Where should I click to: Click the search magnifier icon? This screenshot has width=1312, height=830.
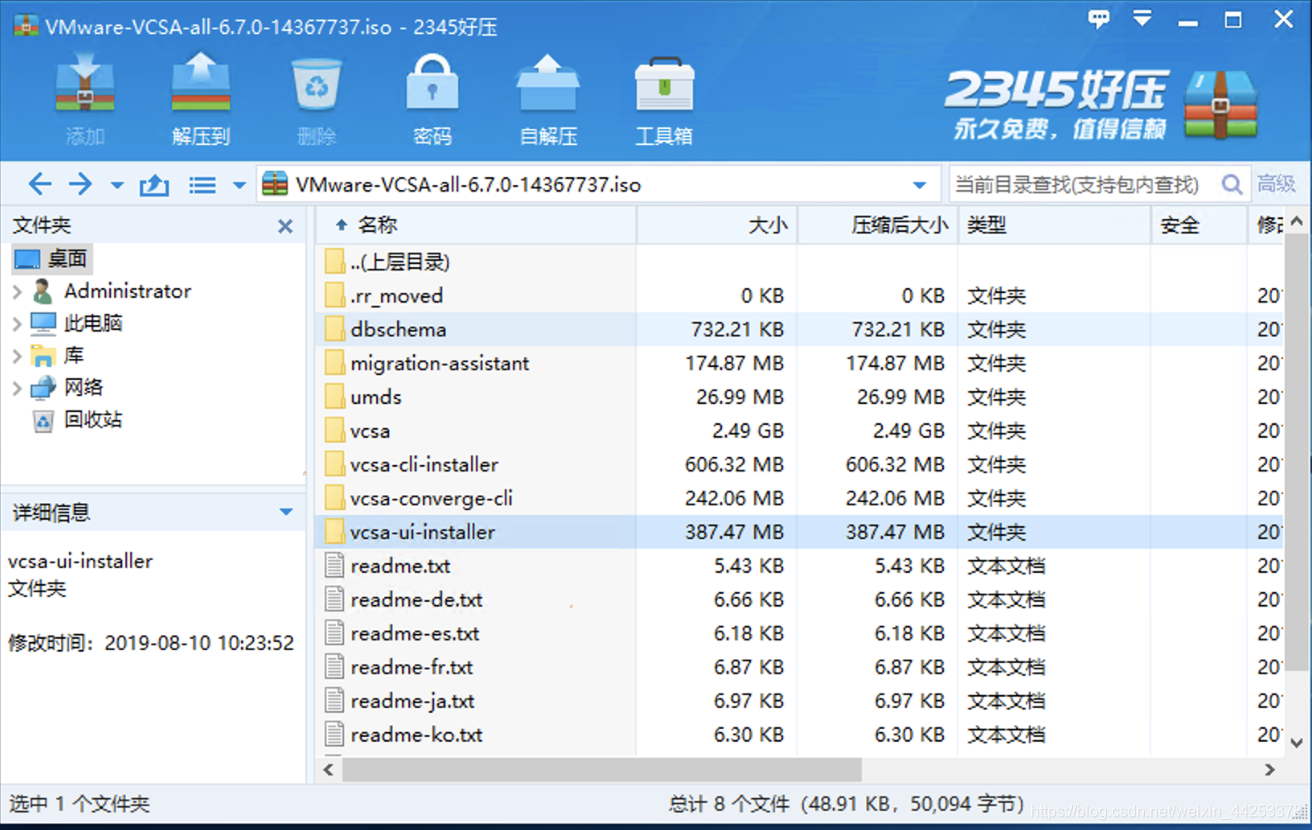tap(1231, 184)
